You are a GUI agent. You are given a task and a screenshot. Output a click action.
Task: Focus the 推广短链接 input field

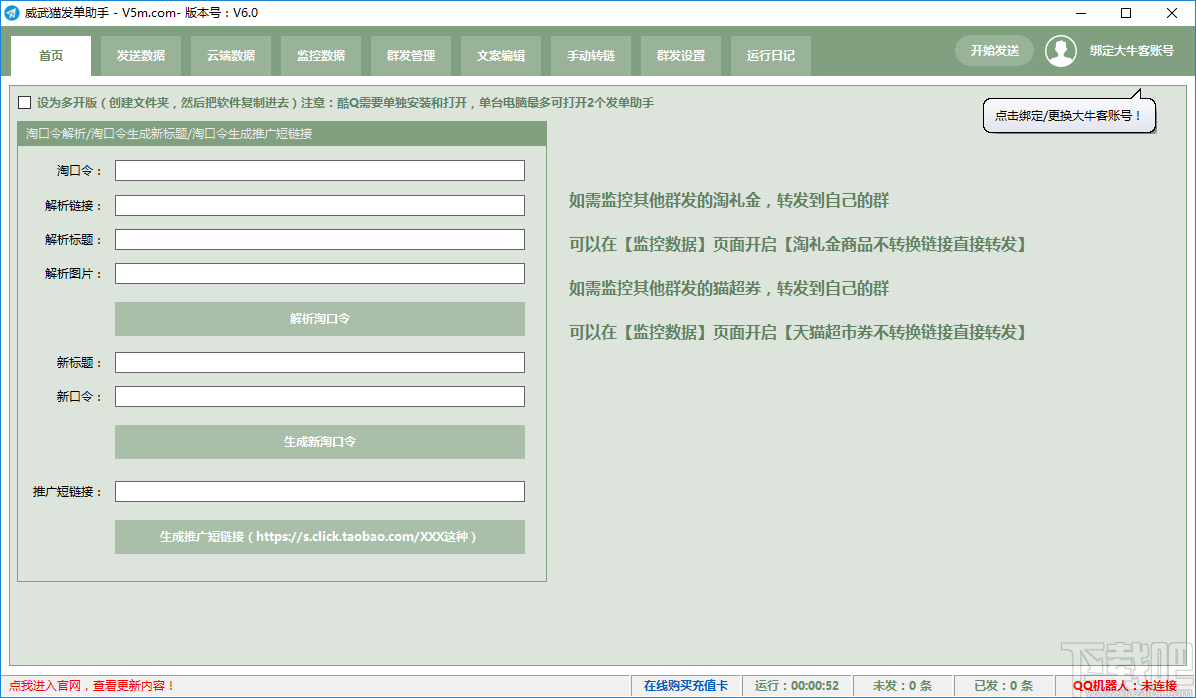[320, 491]
